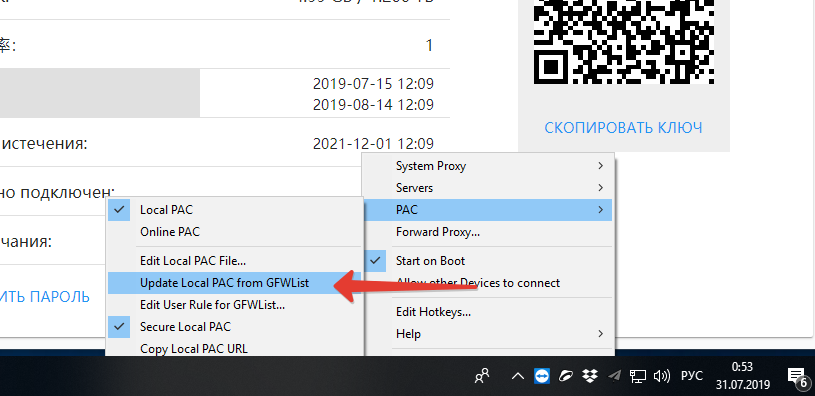
Task: Open the Yandex.Disk saucer tray icon
Action: click(x=566, y=376)
